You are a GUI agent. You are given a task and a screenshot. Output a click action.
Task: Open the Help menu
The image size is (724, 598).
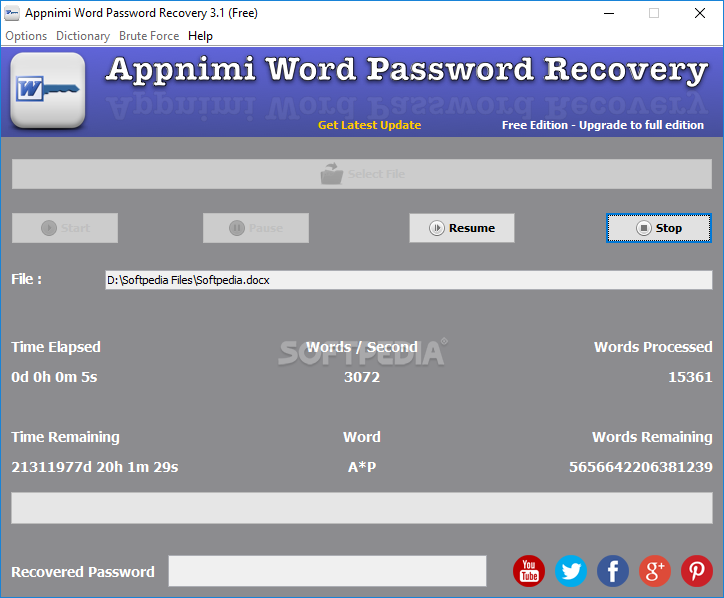coord(200,36)
